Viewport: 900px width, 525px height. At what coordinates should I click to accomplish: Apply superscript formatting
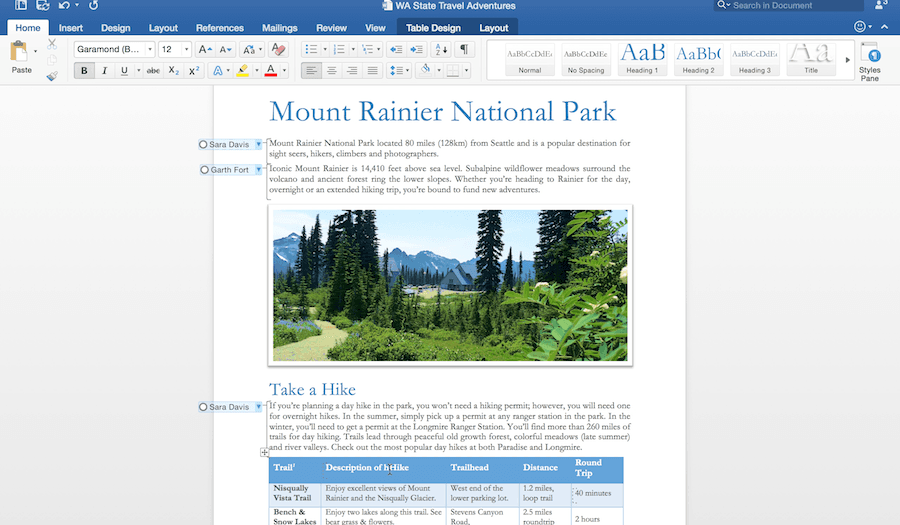[194, 71]
